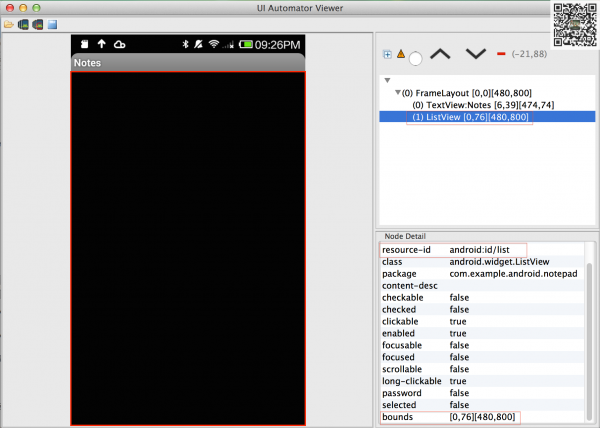Viewport: 600px width, 428px height.
Task: Click the focused property row
Action: pyautogui.click(x=482, y=357)
